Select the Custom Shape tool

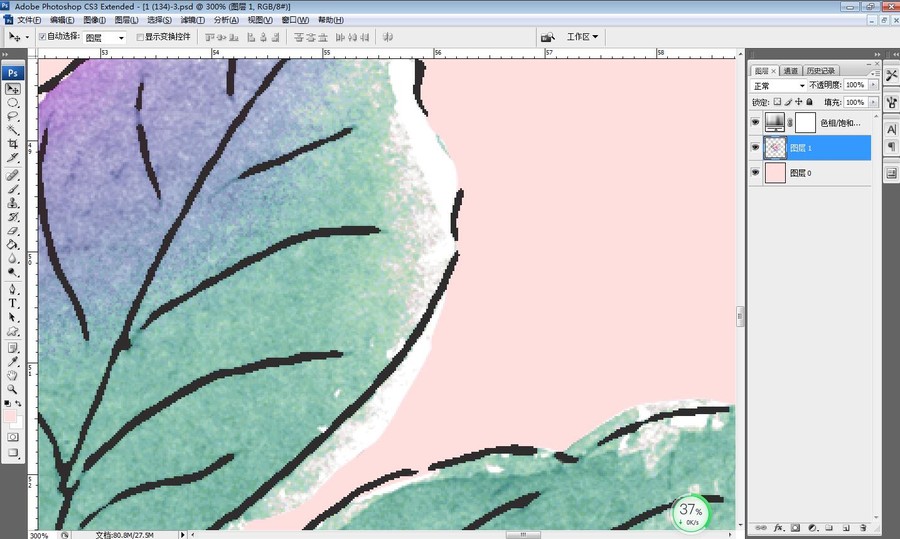13,331
